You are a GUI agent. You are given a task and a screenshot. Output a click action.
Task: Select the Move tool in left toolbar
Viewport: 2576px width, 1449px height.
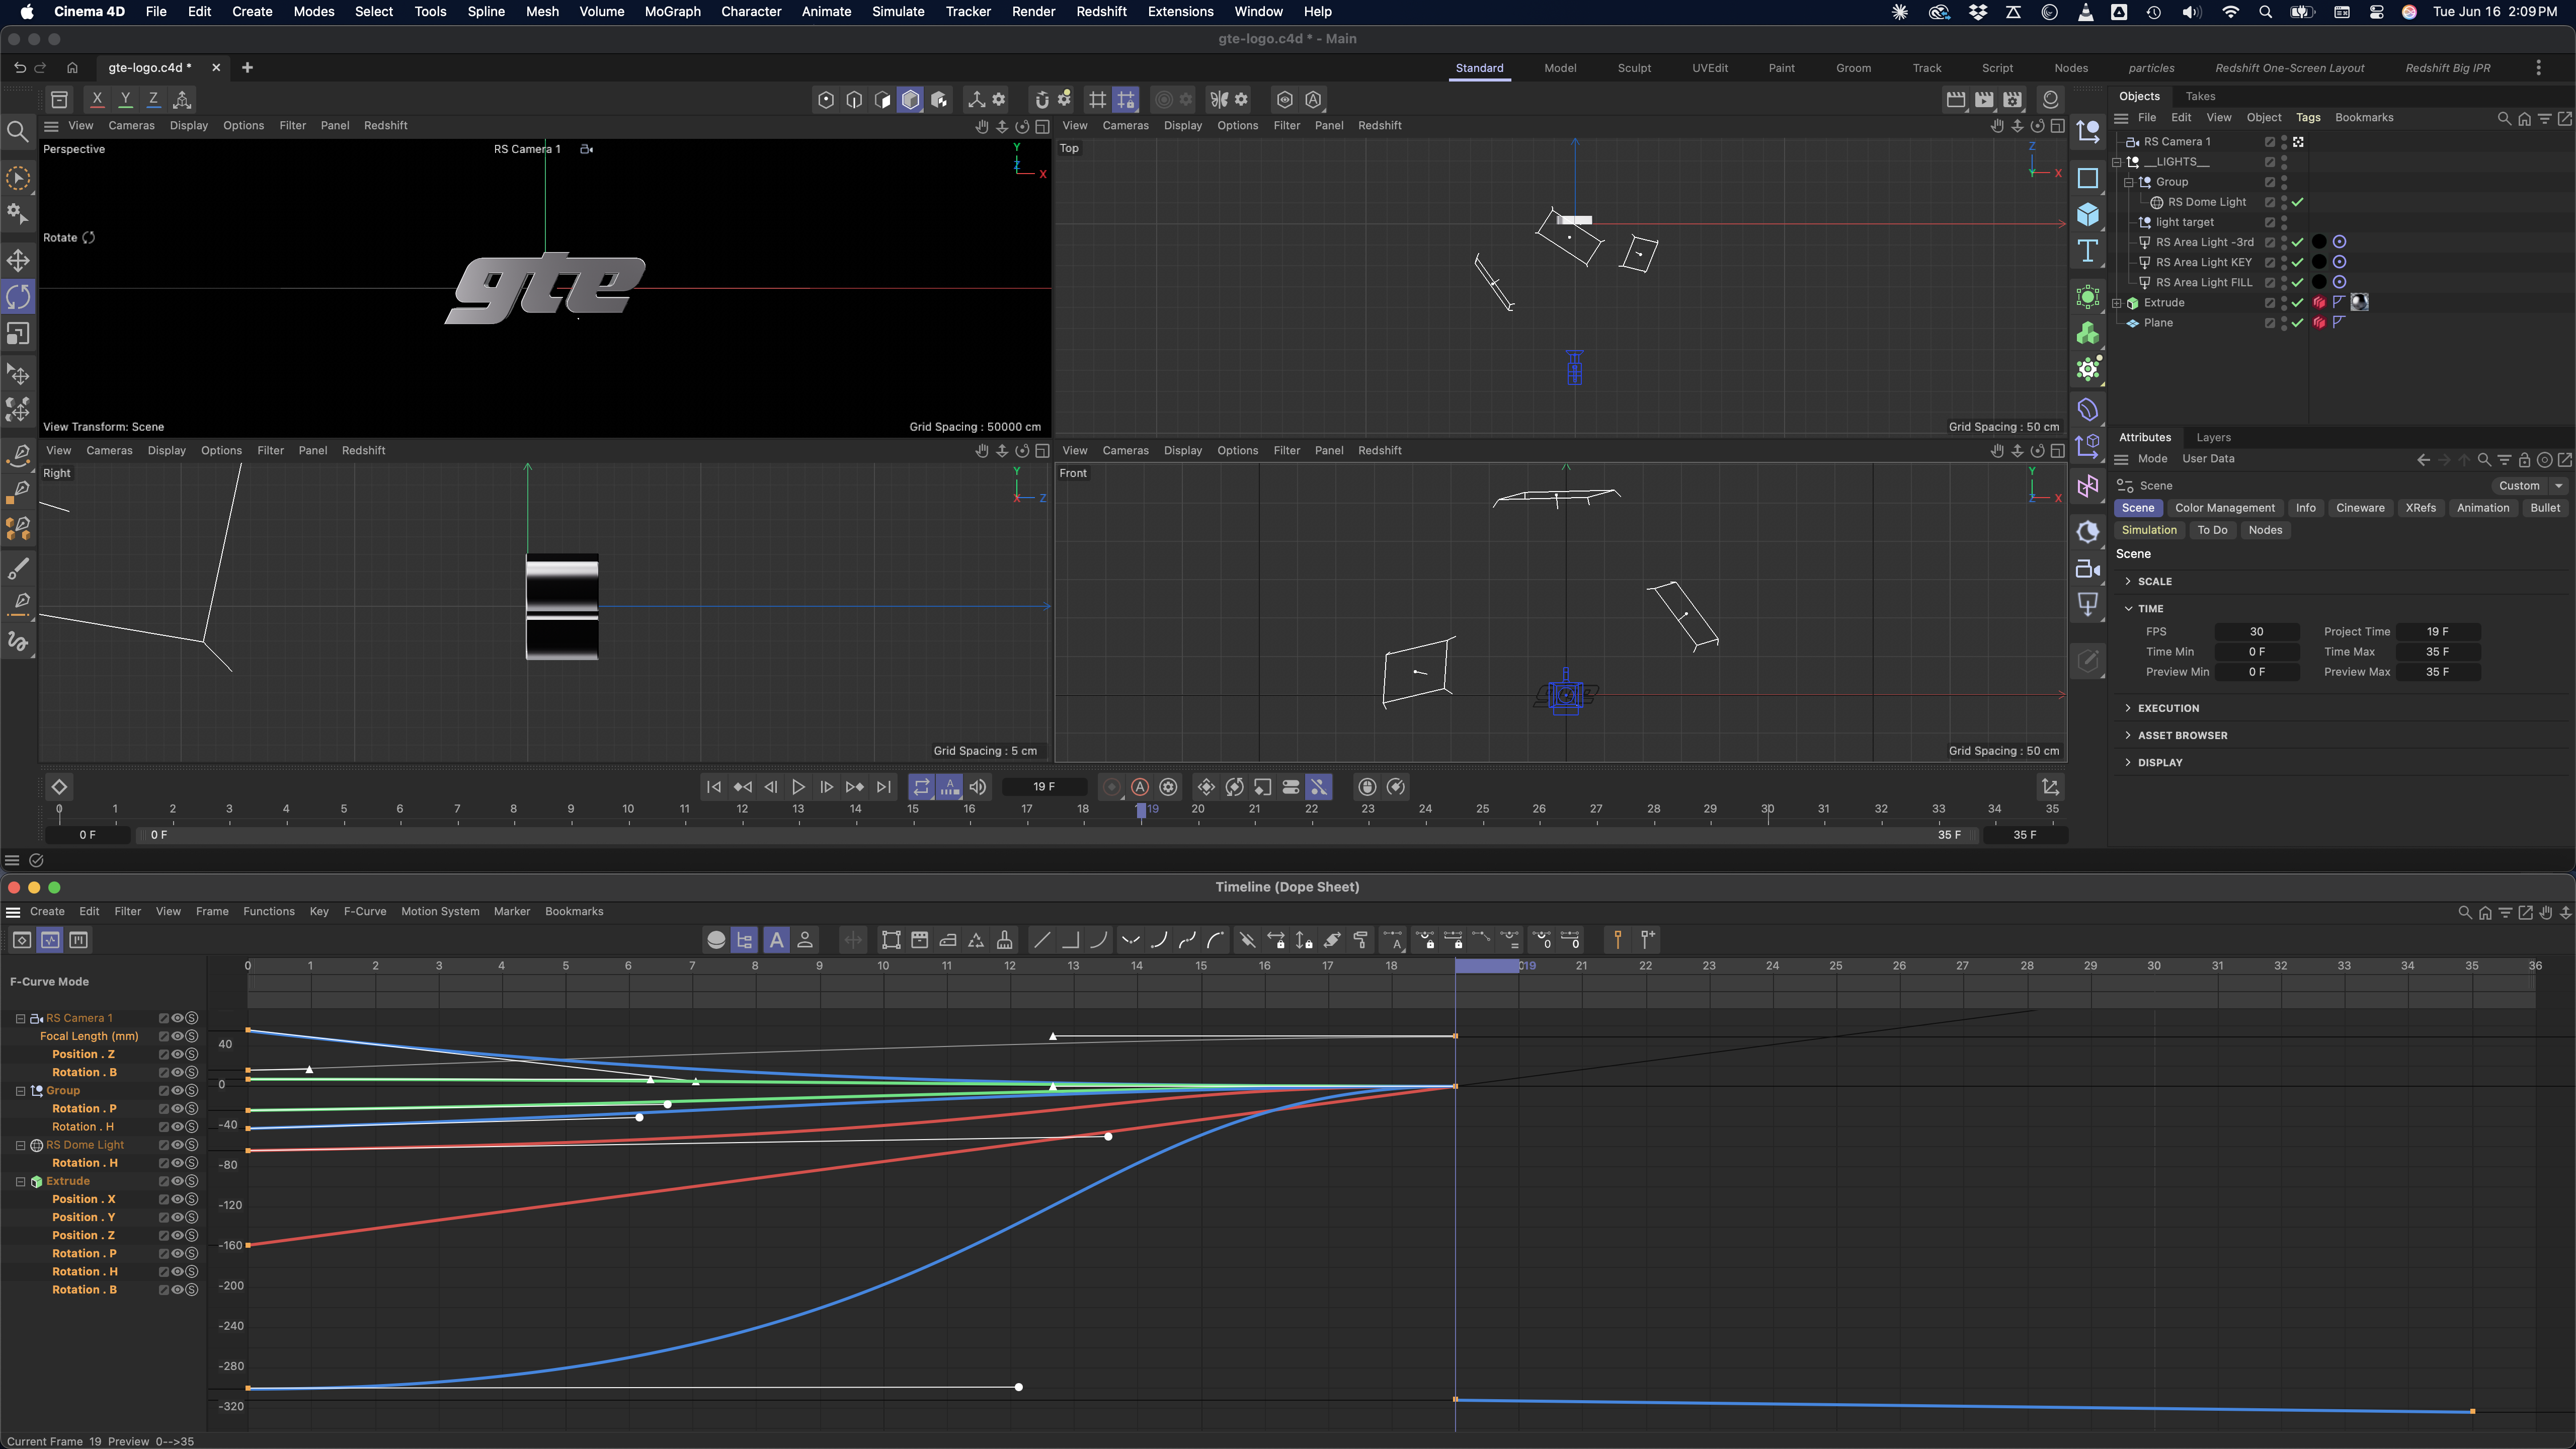pos(18,261)
